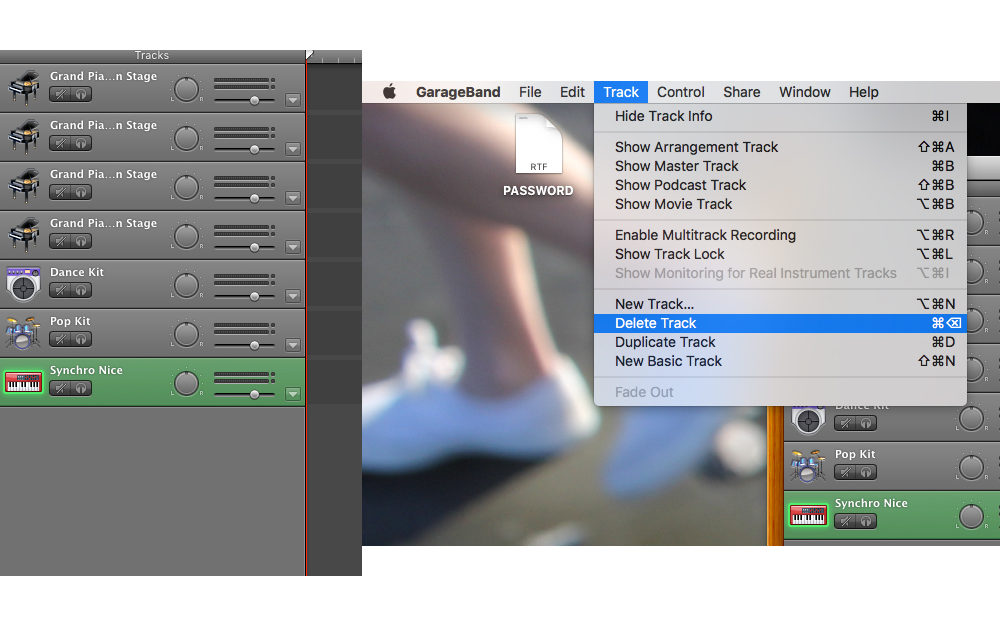Viewport: 1000px width, 622px height.
Task: Close the highlighted Track menu in menu bar
Action: point(621,92)
